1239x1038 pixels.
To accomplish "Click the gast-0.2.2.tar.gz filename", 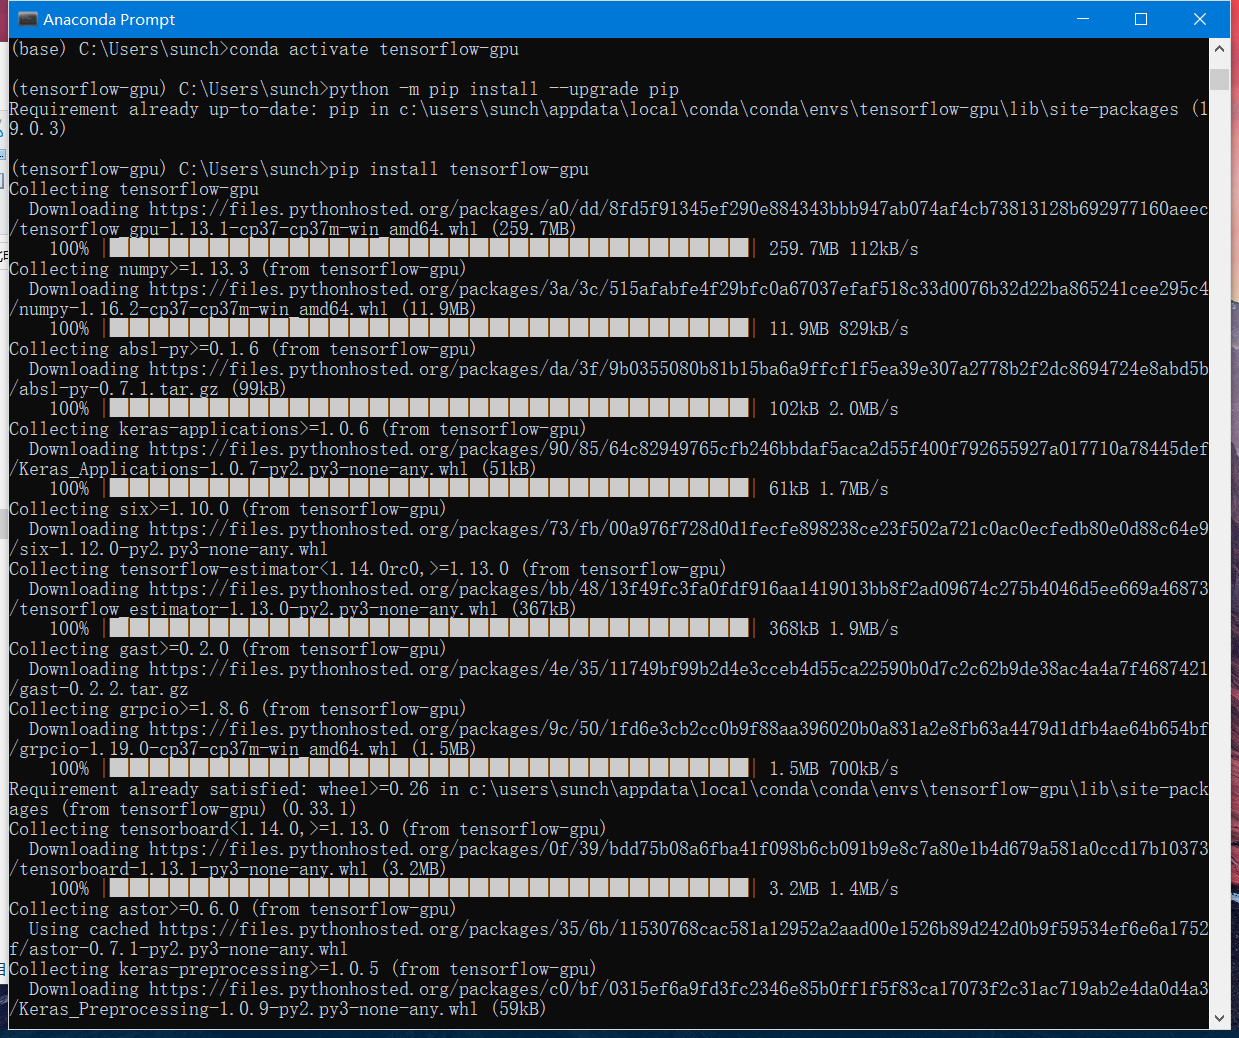I will coord(104,689).
